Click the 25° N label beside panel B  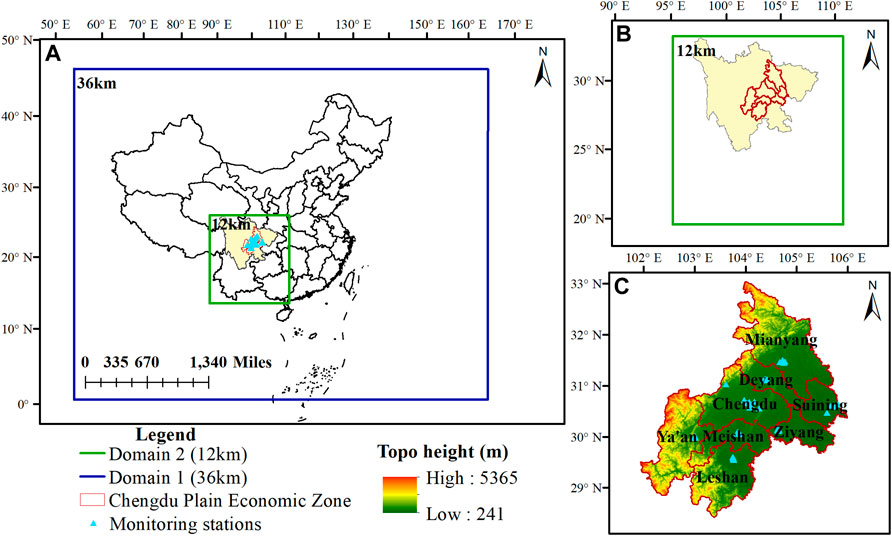pos(590,150)
